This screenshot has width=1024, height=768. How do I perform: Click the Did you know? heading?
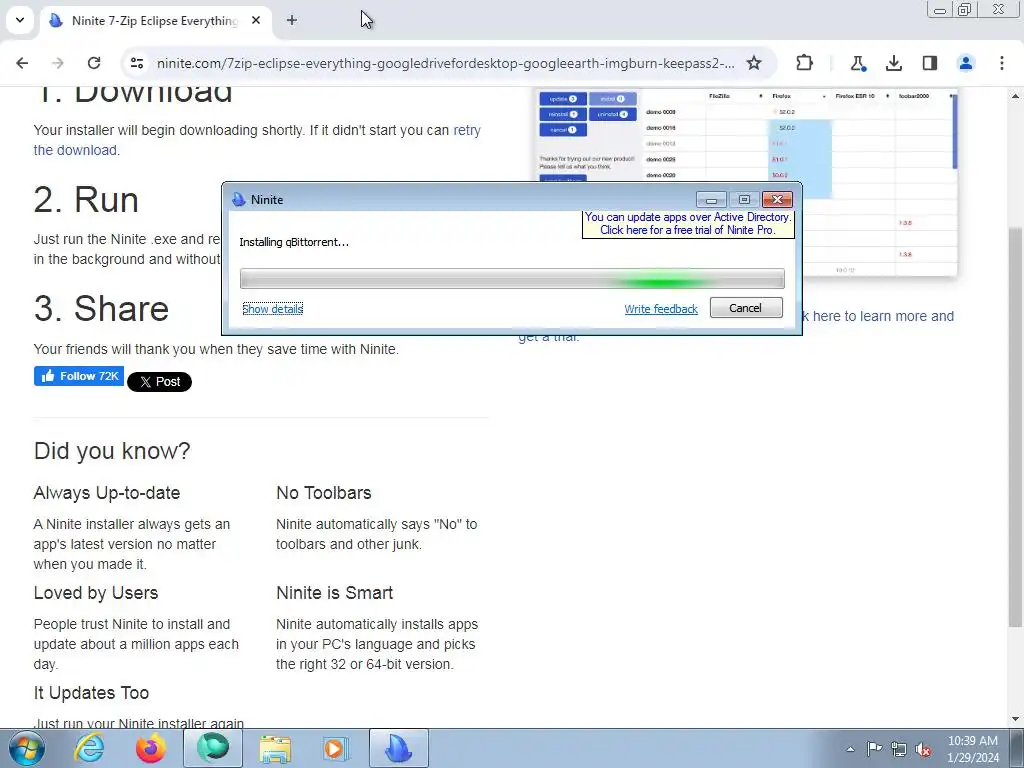[x=112, y=451]
